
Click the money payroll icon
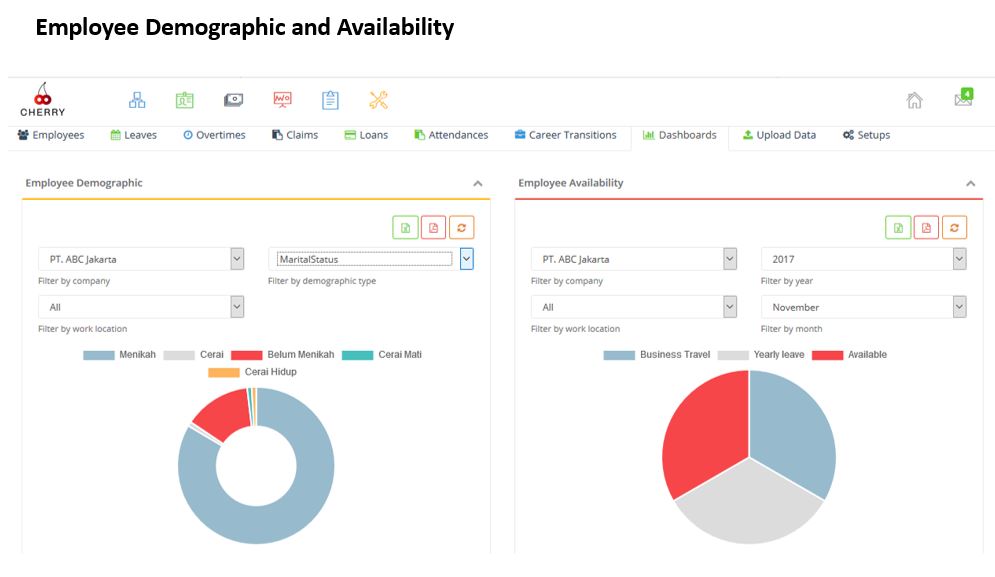point(234,100)
